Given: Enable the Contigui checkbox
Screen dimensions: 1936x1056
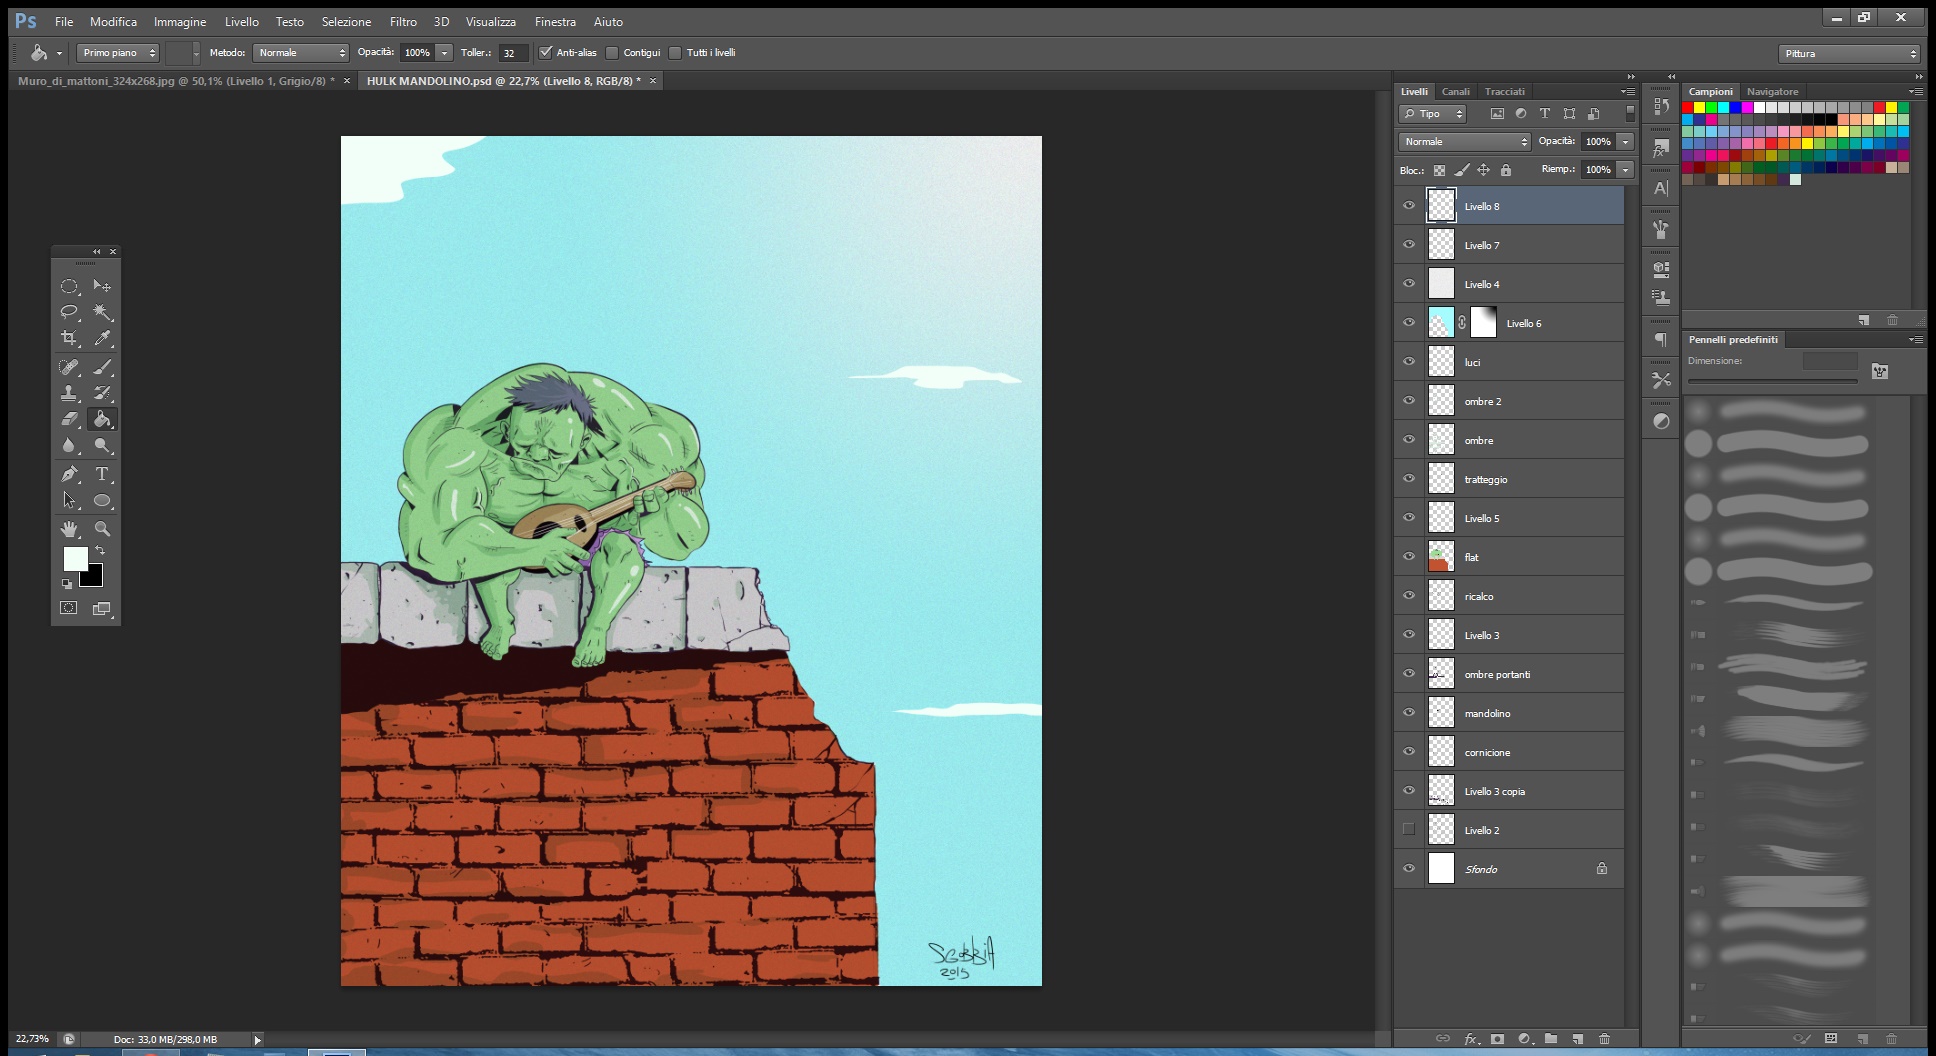Looking at the screenshot, I should 612,53.
